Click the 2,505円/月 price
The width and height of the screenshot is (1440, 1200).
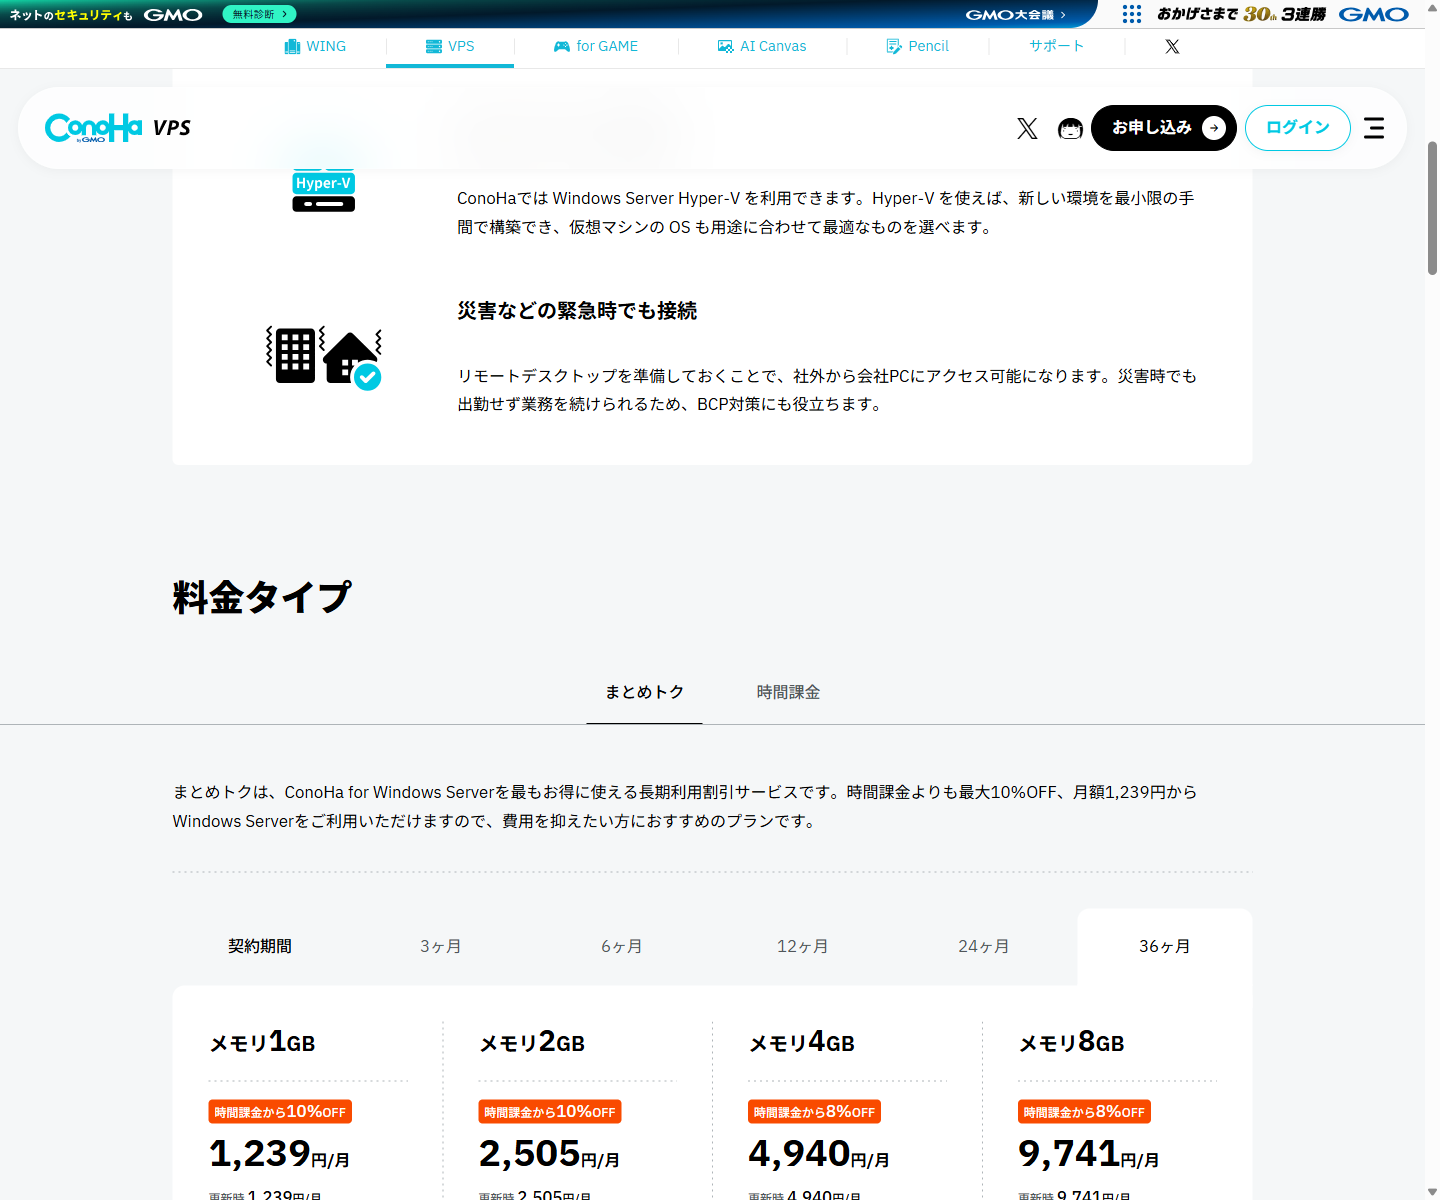(x=549, y=1154)
